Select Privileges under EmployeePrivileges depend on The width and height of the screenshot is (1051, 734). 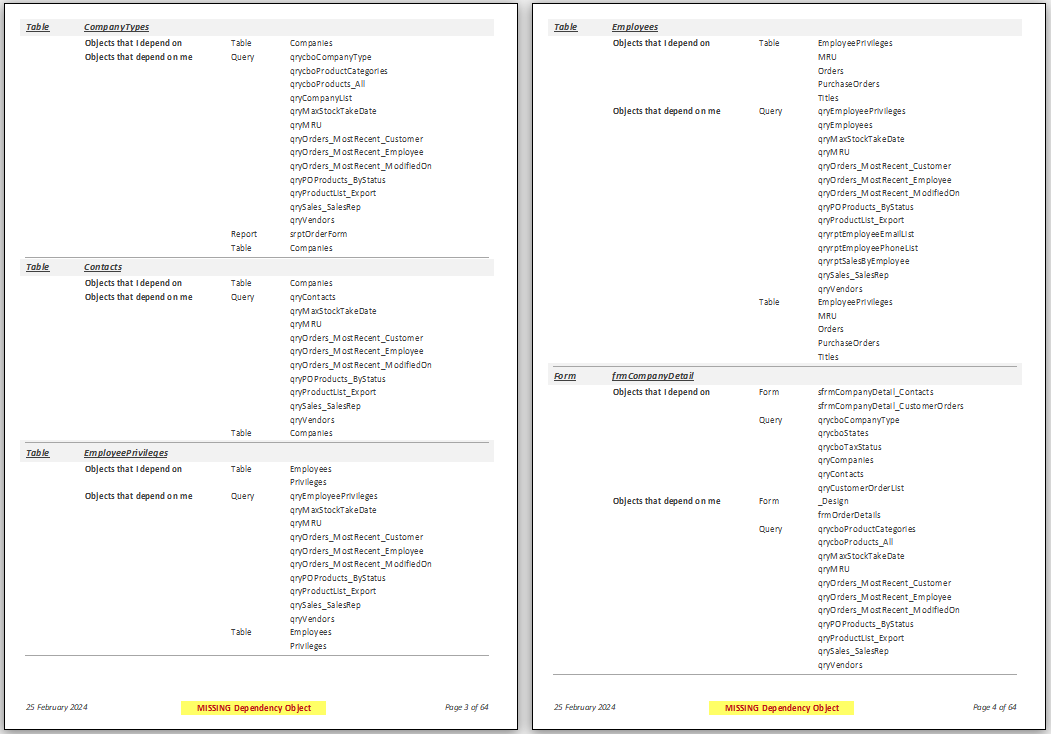pos(308,482)
